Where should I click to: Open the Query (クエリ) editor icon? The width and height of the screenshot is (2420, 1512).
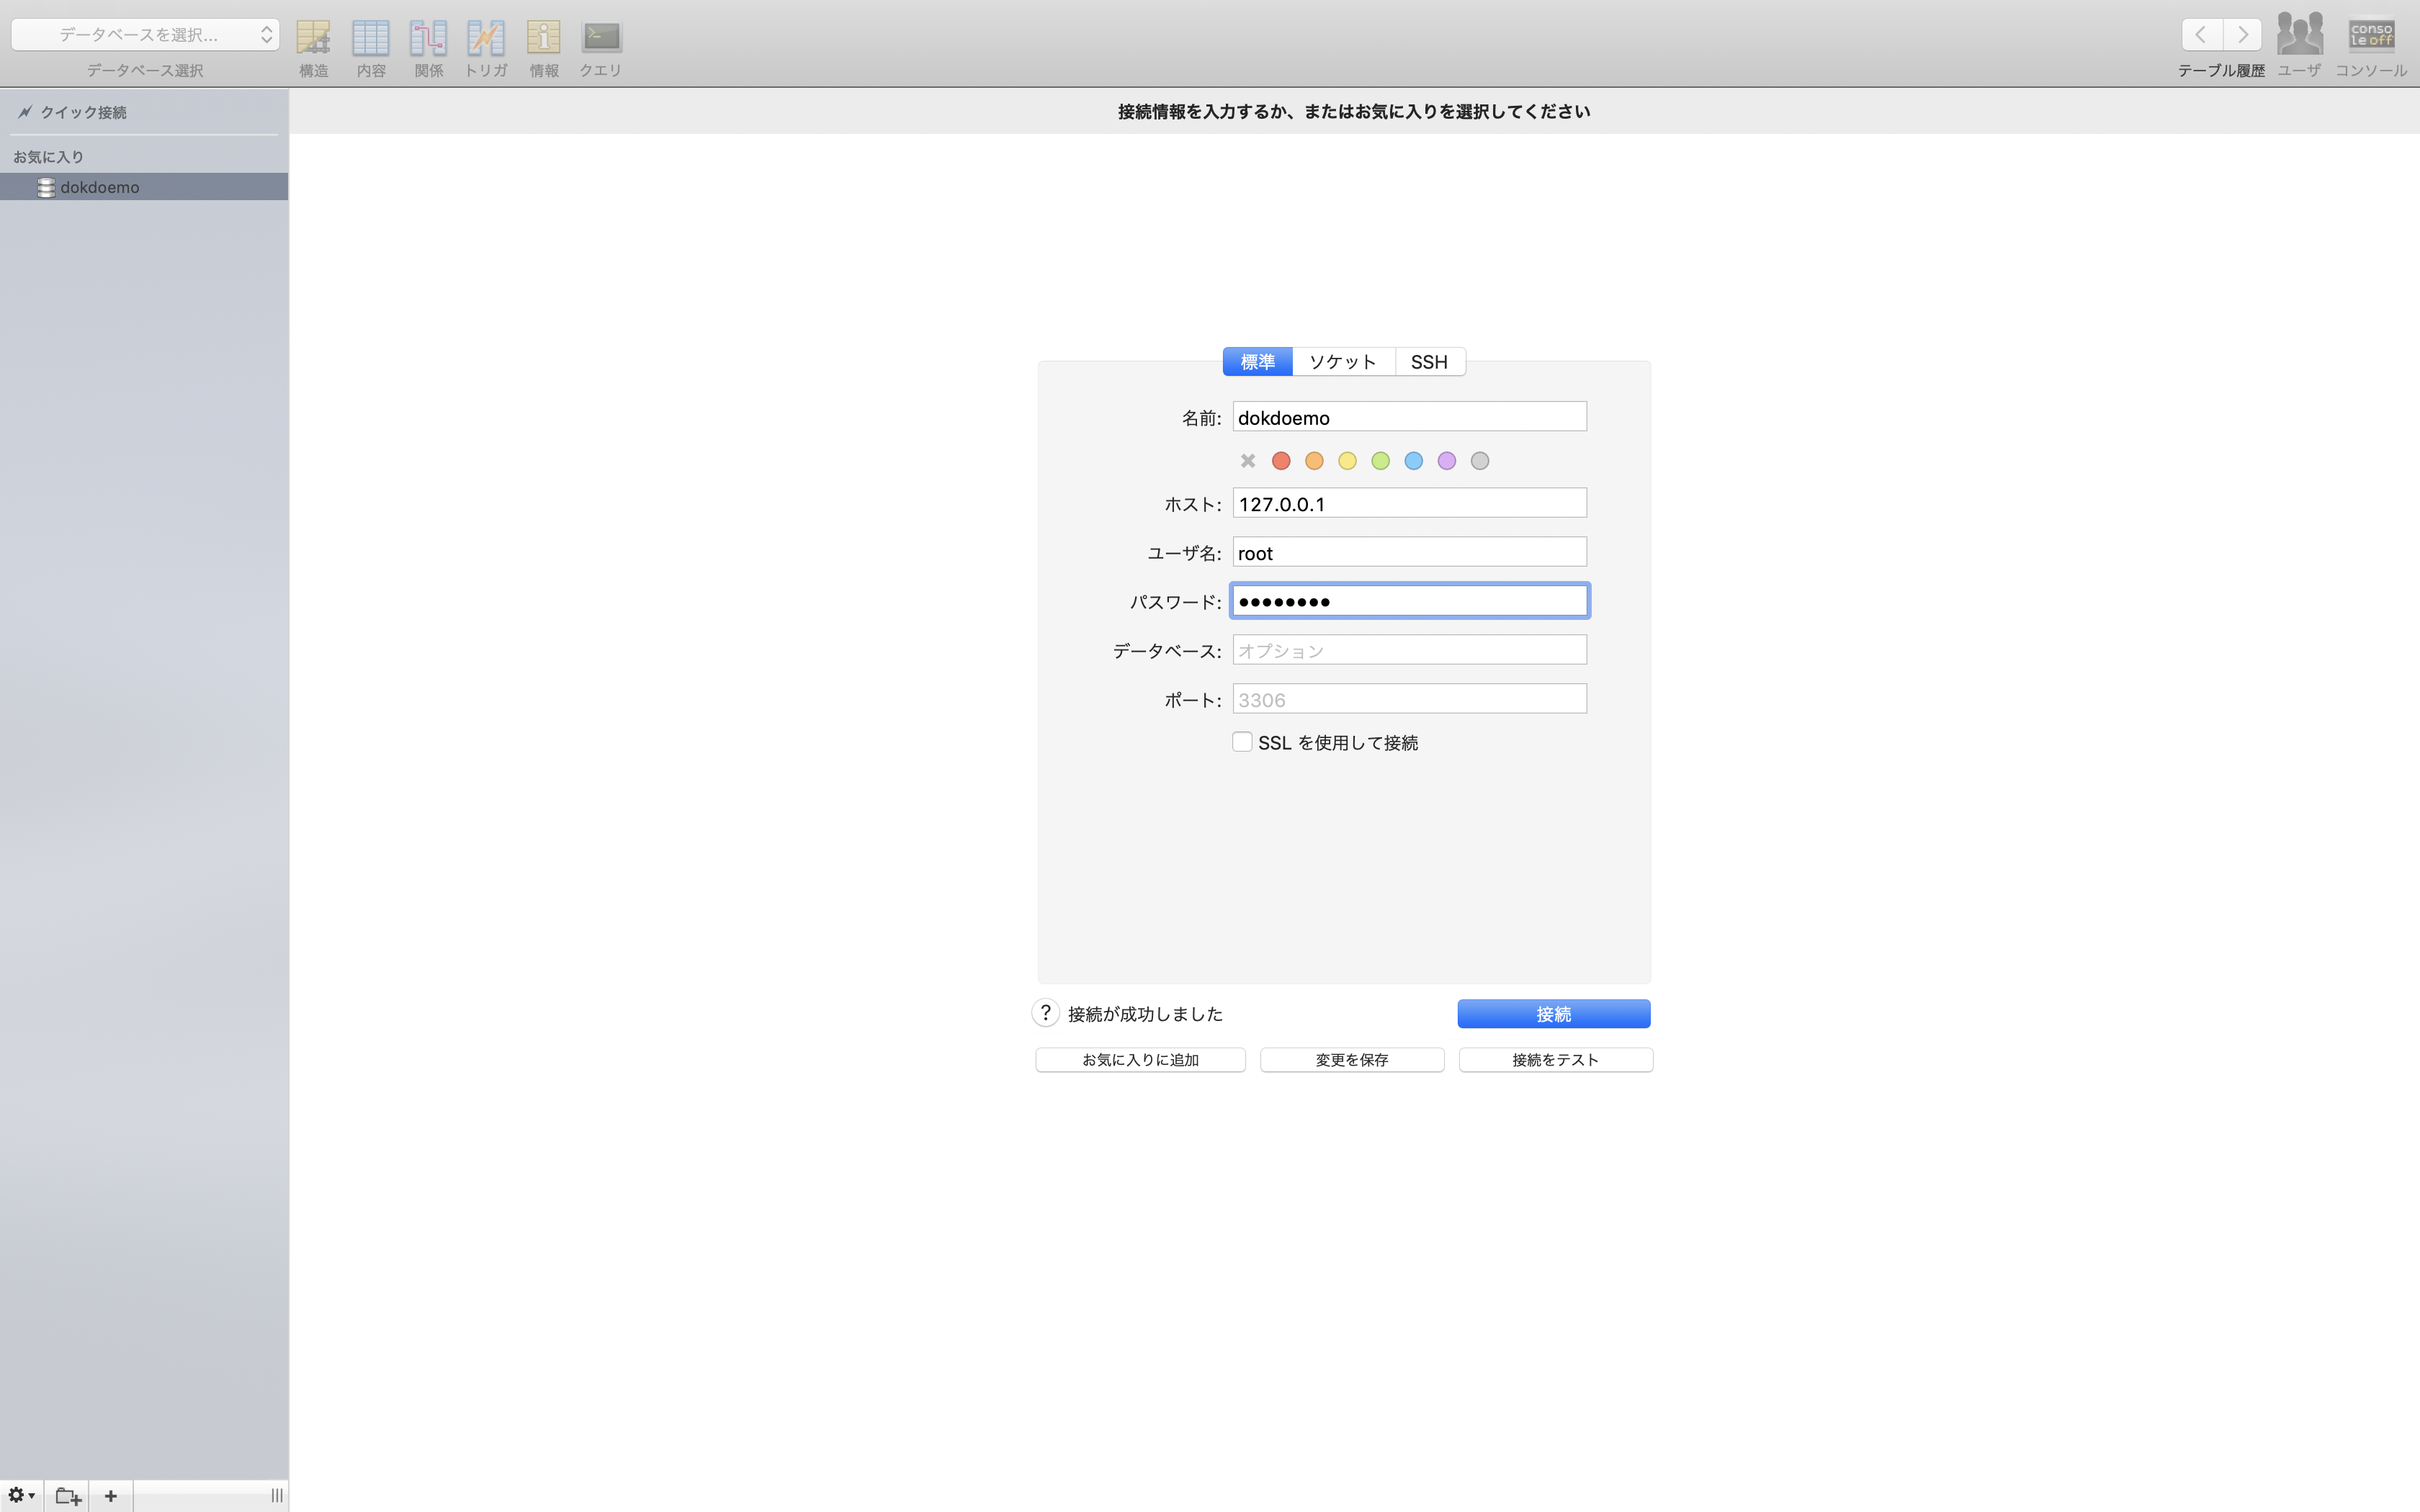[601, 38]
